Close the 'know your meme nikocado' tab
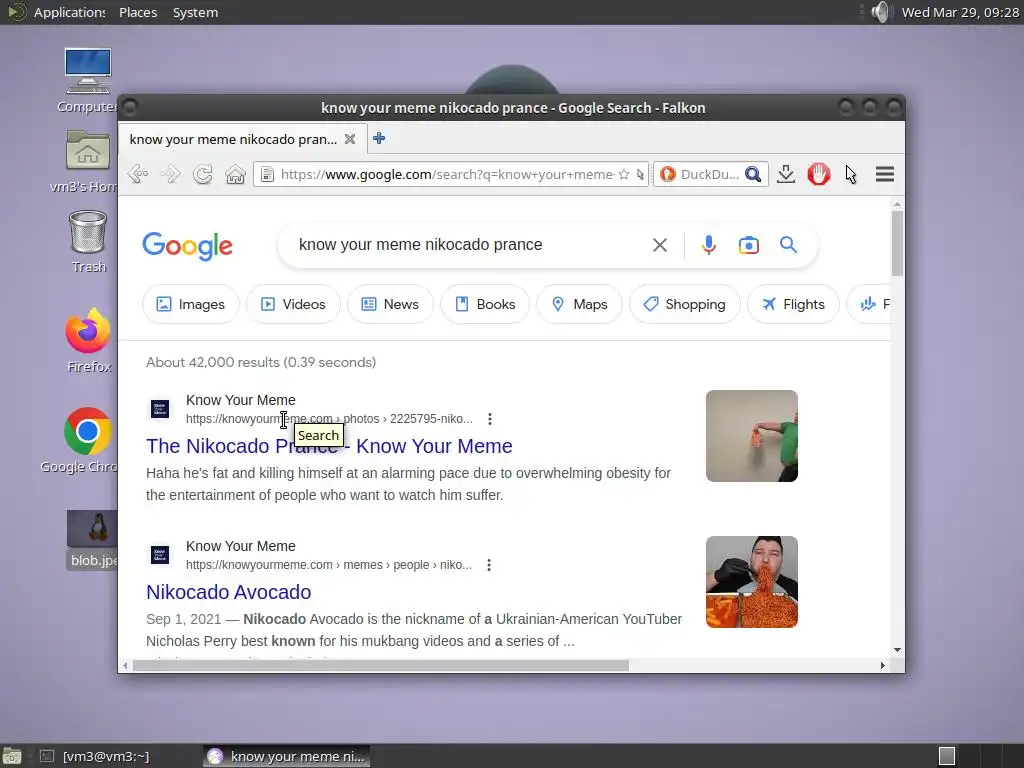Viewport: 1024px width, 768px height. [350, 139]
